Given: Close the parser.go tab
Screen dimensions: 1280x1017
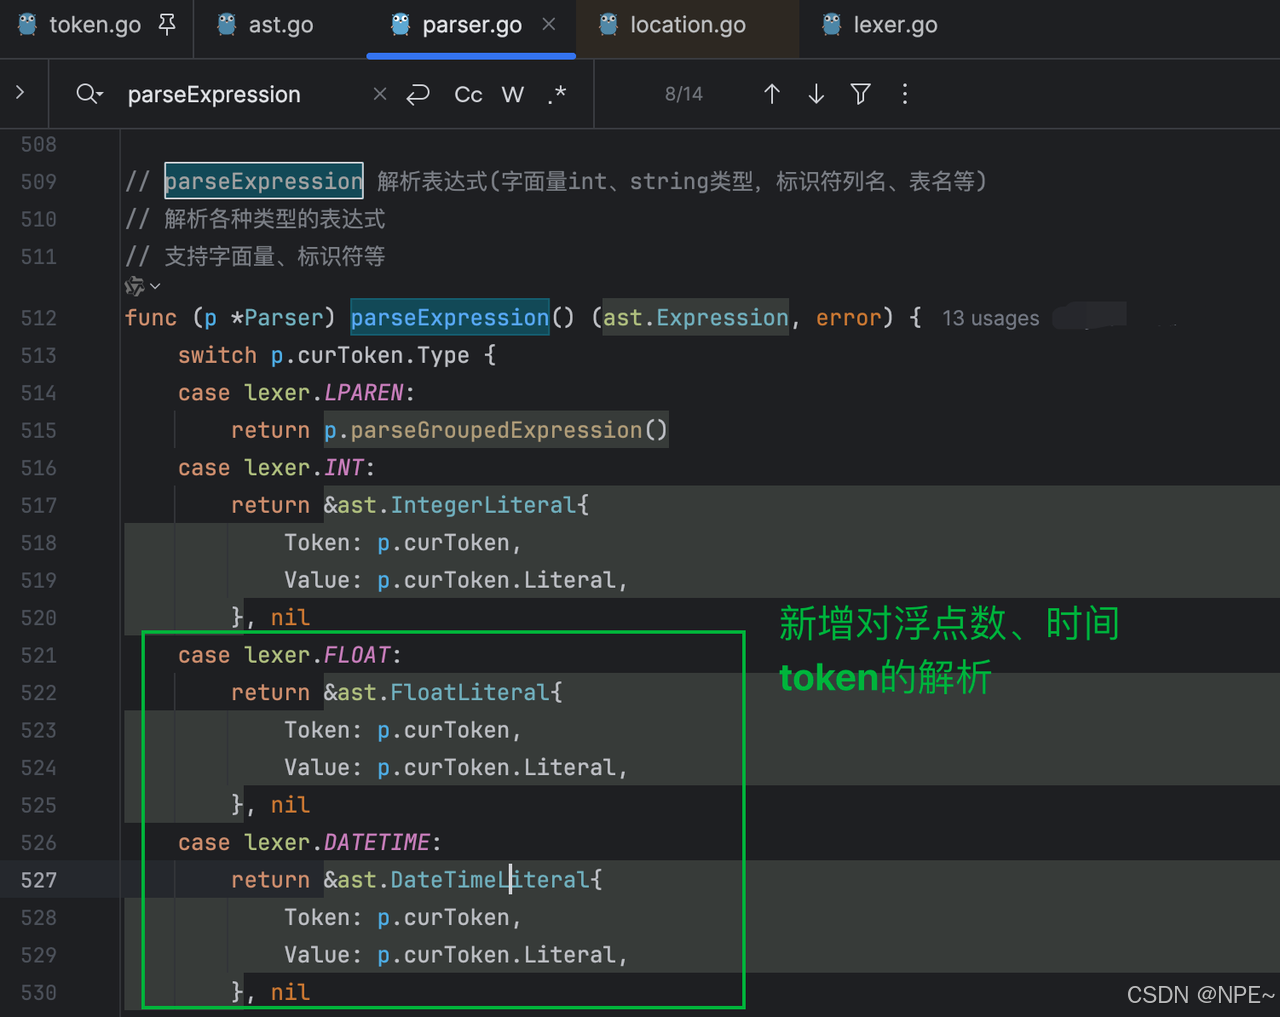Looking at the screenshot, I should 549,24.
